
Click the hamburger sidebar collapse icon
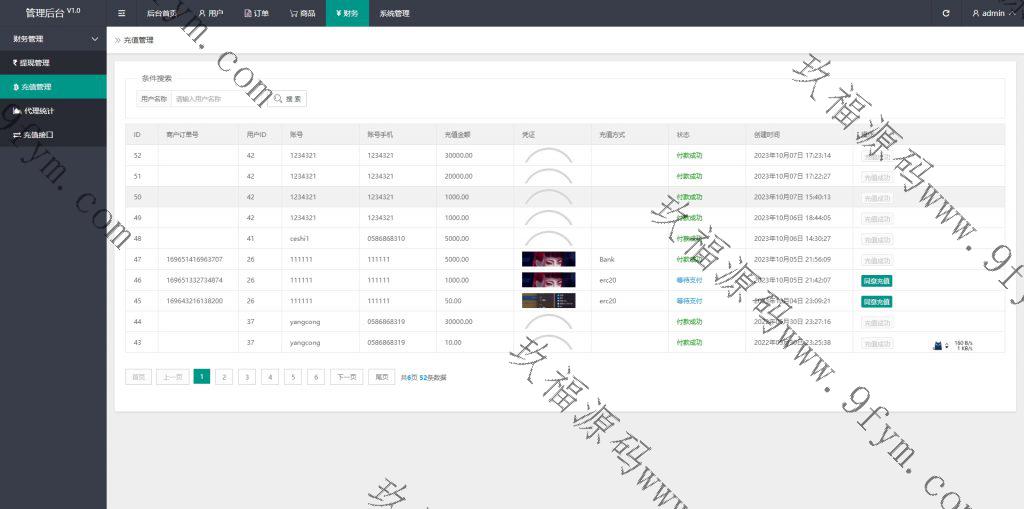pos(121,13)
